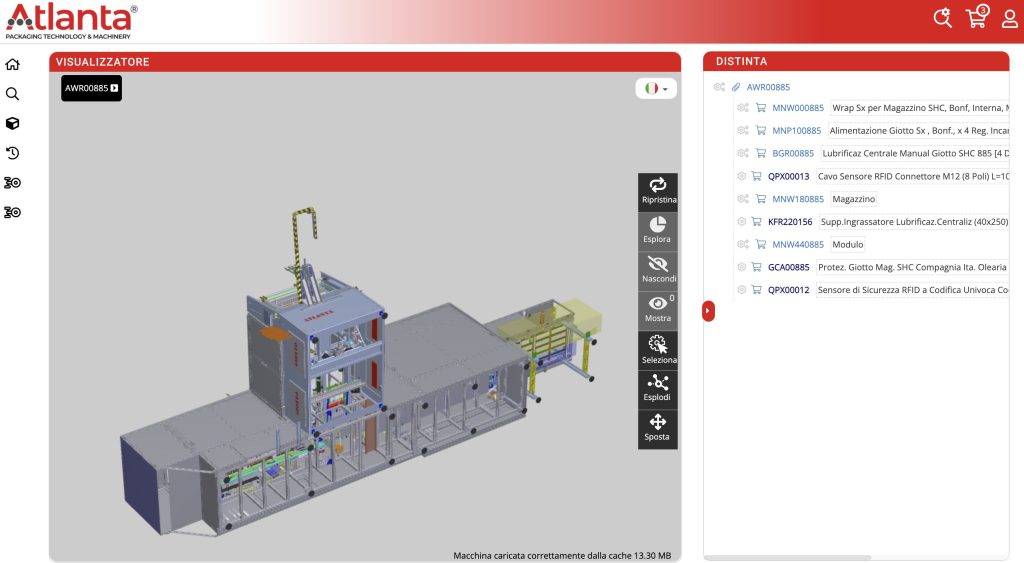Click gears icon for MNP100885 row
The image size is (1024, 563).
(743, 131)
